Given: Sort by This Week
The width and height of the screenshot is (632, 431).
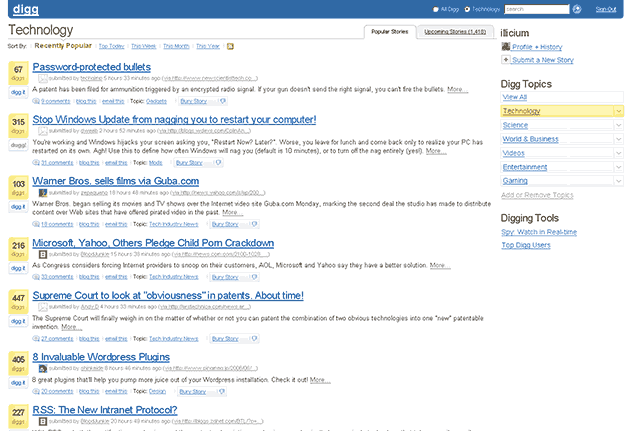Looking at the screenshot, I should pos(143,46).
